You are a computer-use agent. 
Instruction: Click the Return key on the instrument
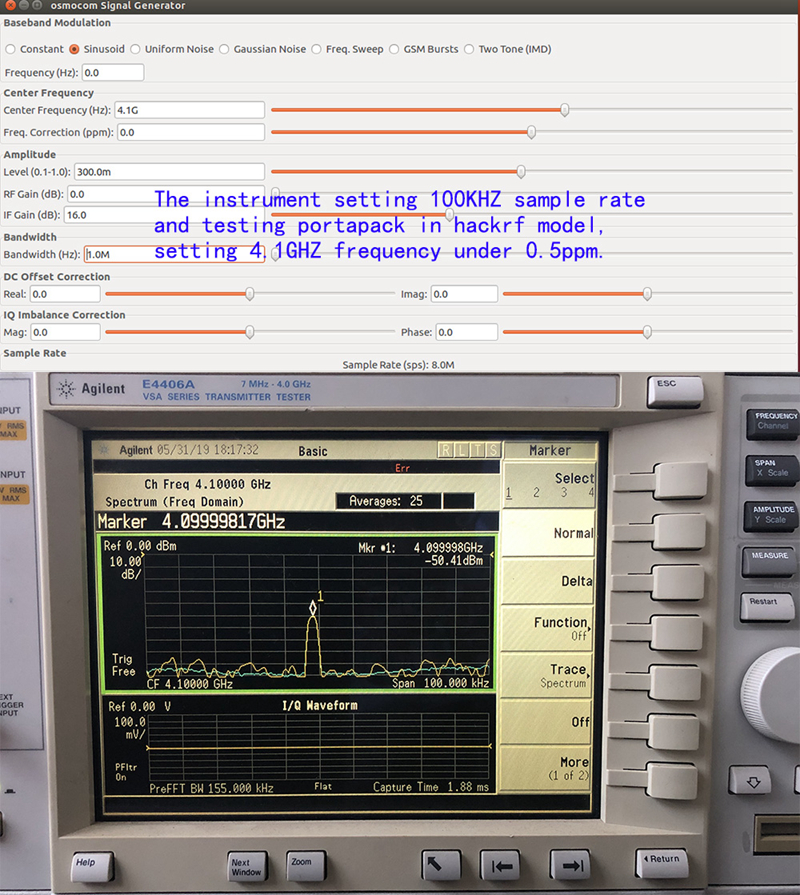[x=662, y=863]
